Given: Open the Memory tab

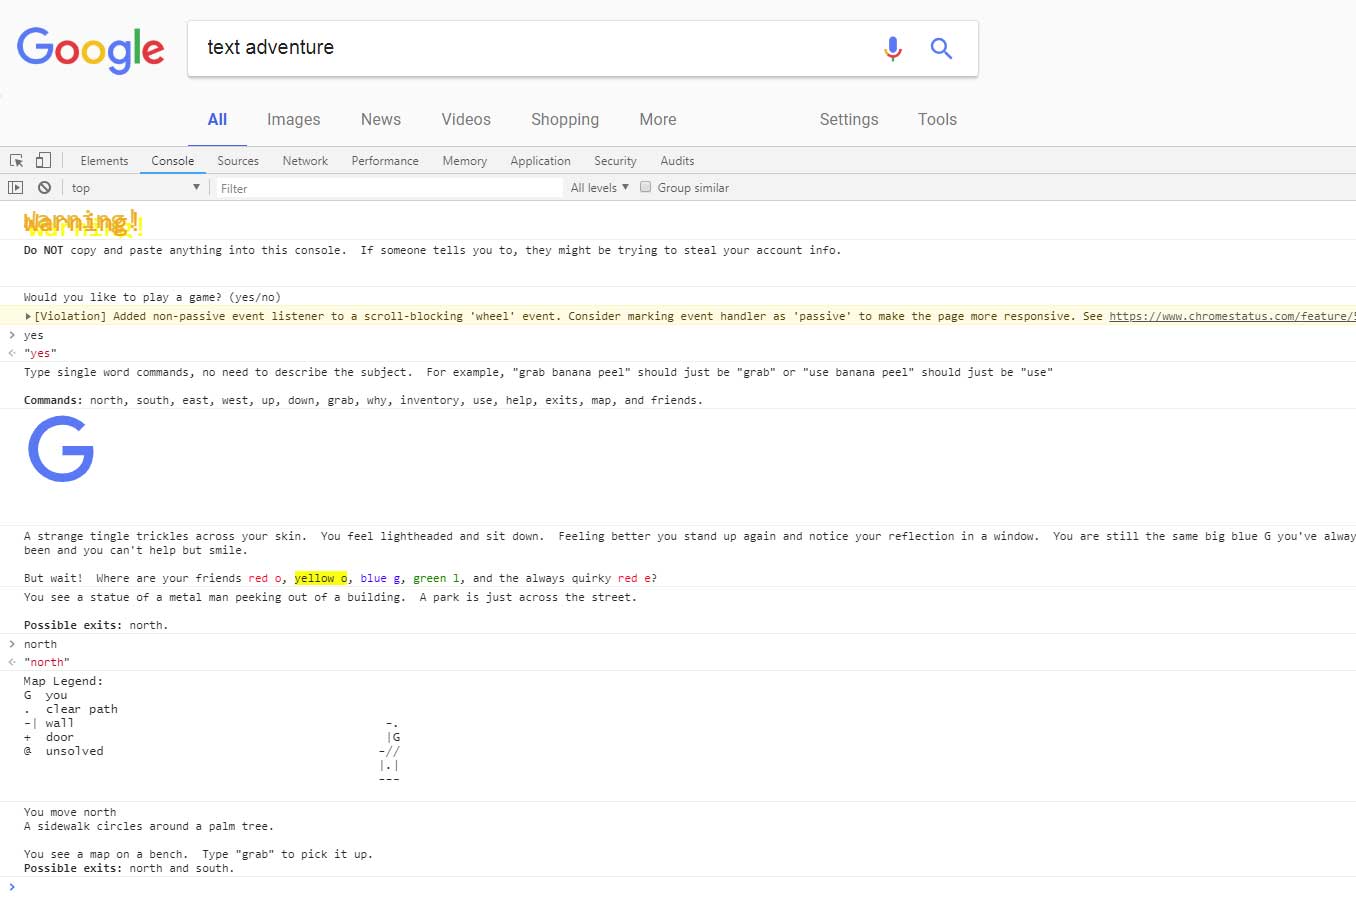Looking at the screenshot, I should [465, 161].
